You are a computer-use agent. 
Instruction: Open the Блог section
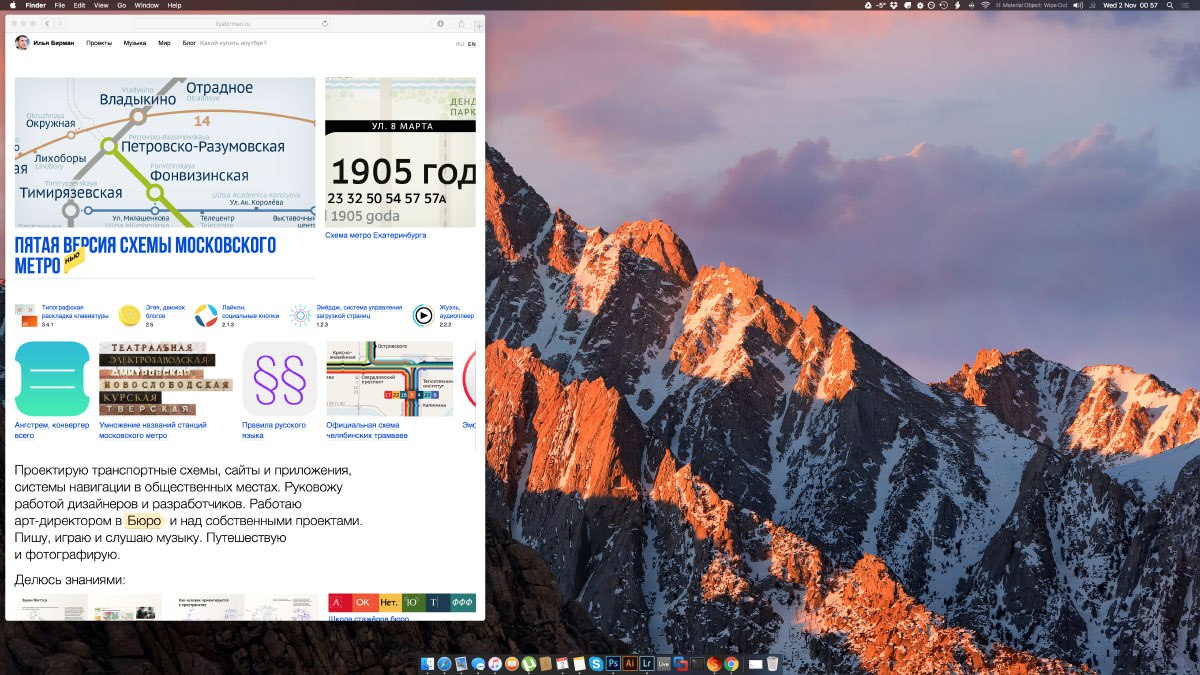(x=189, y=43)
